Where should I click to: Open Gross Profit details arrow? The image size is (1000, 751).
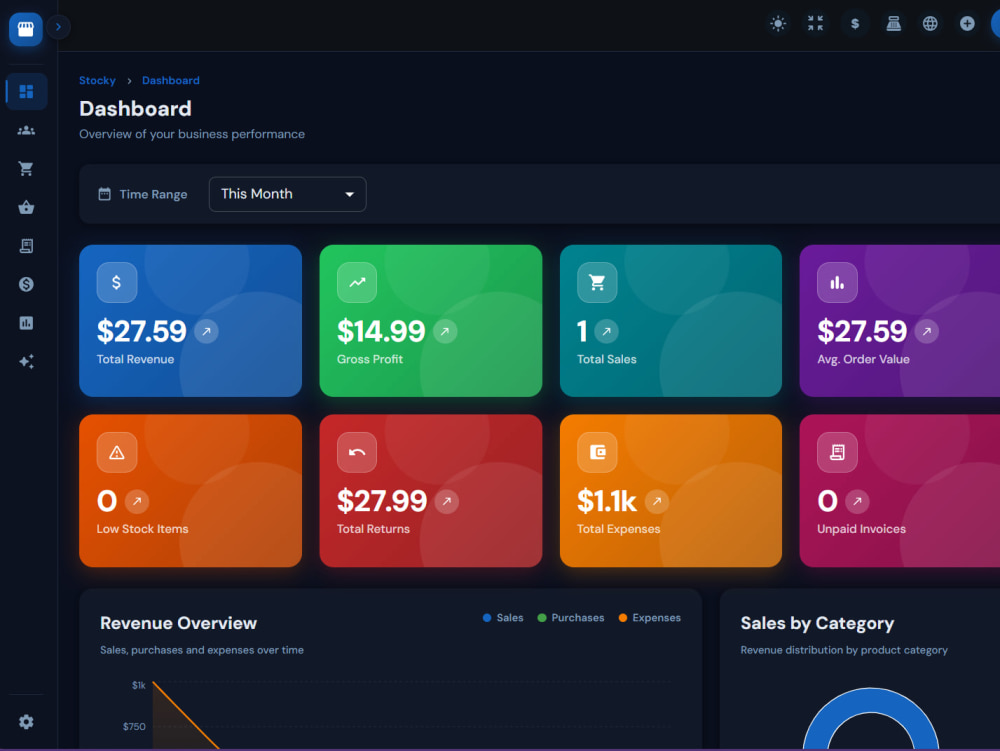click(445, 332)
